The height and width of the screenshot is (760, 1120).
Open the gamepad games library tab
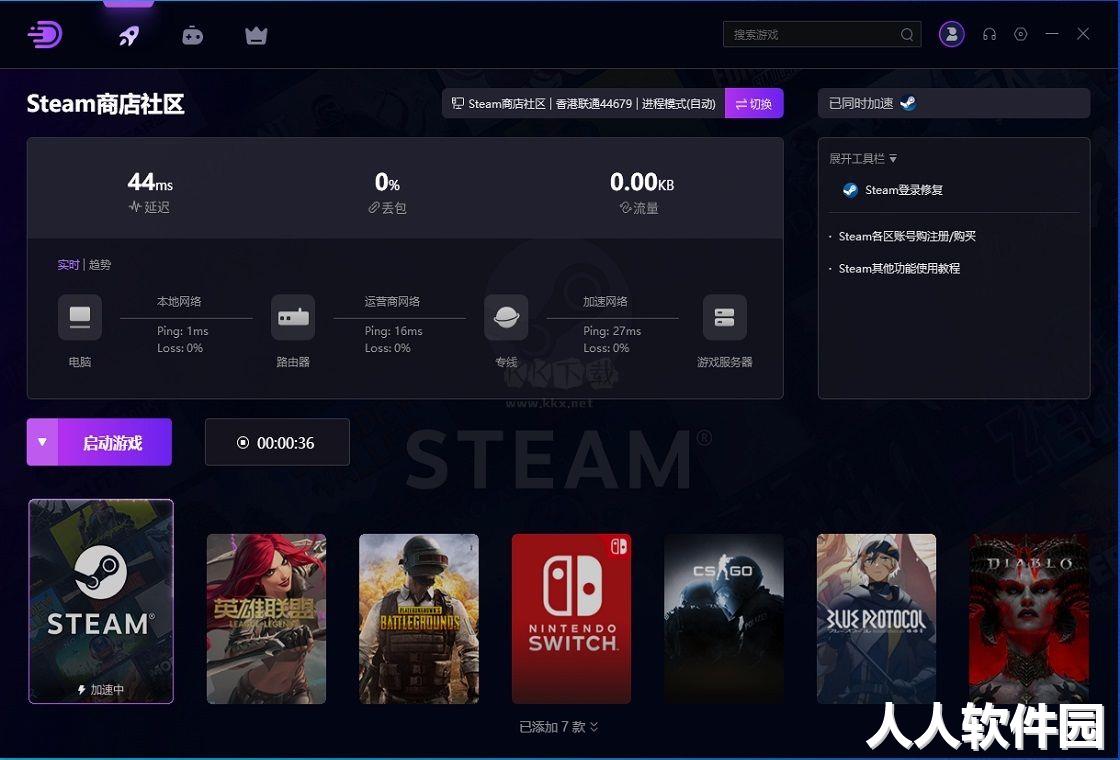click(192, 35)
